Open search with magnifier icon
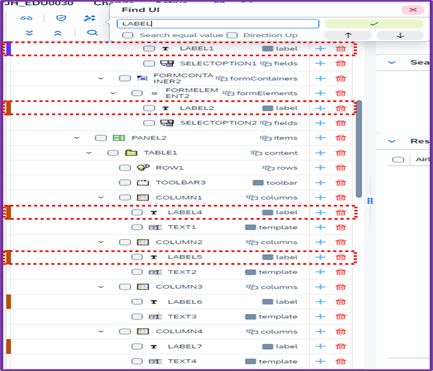 click(x=92, y=33)
